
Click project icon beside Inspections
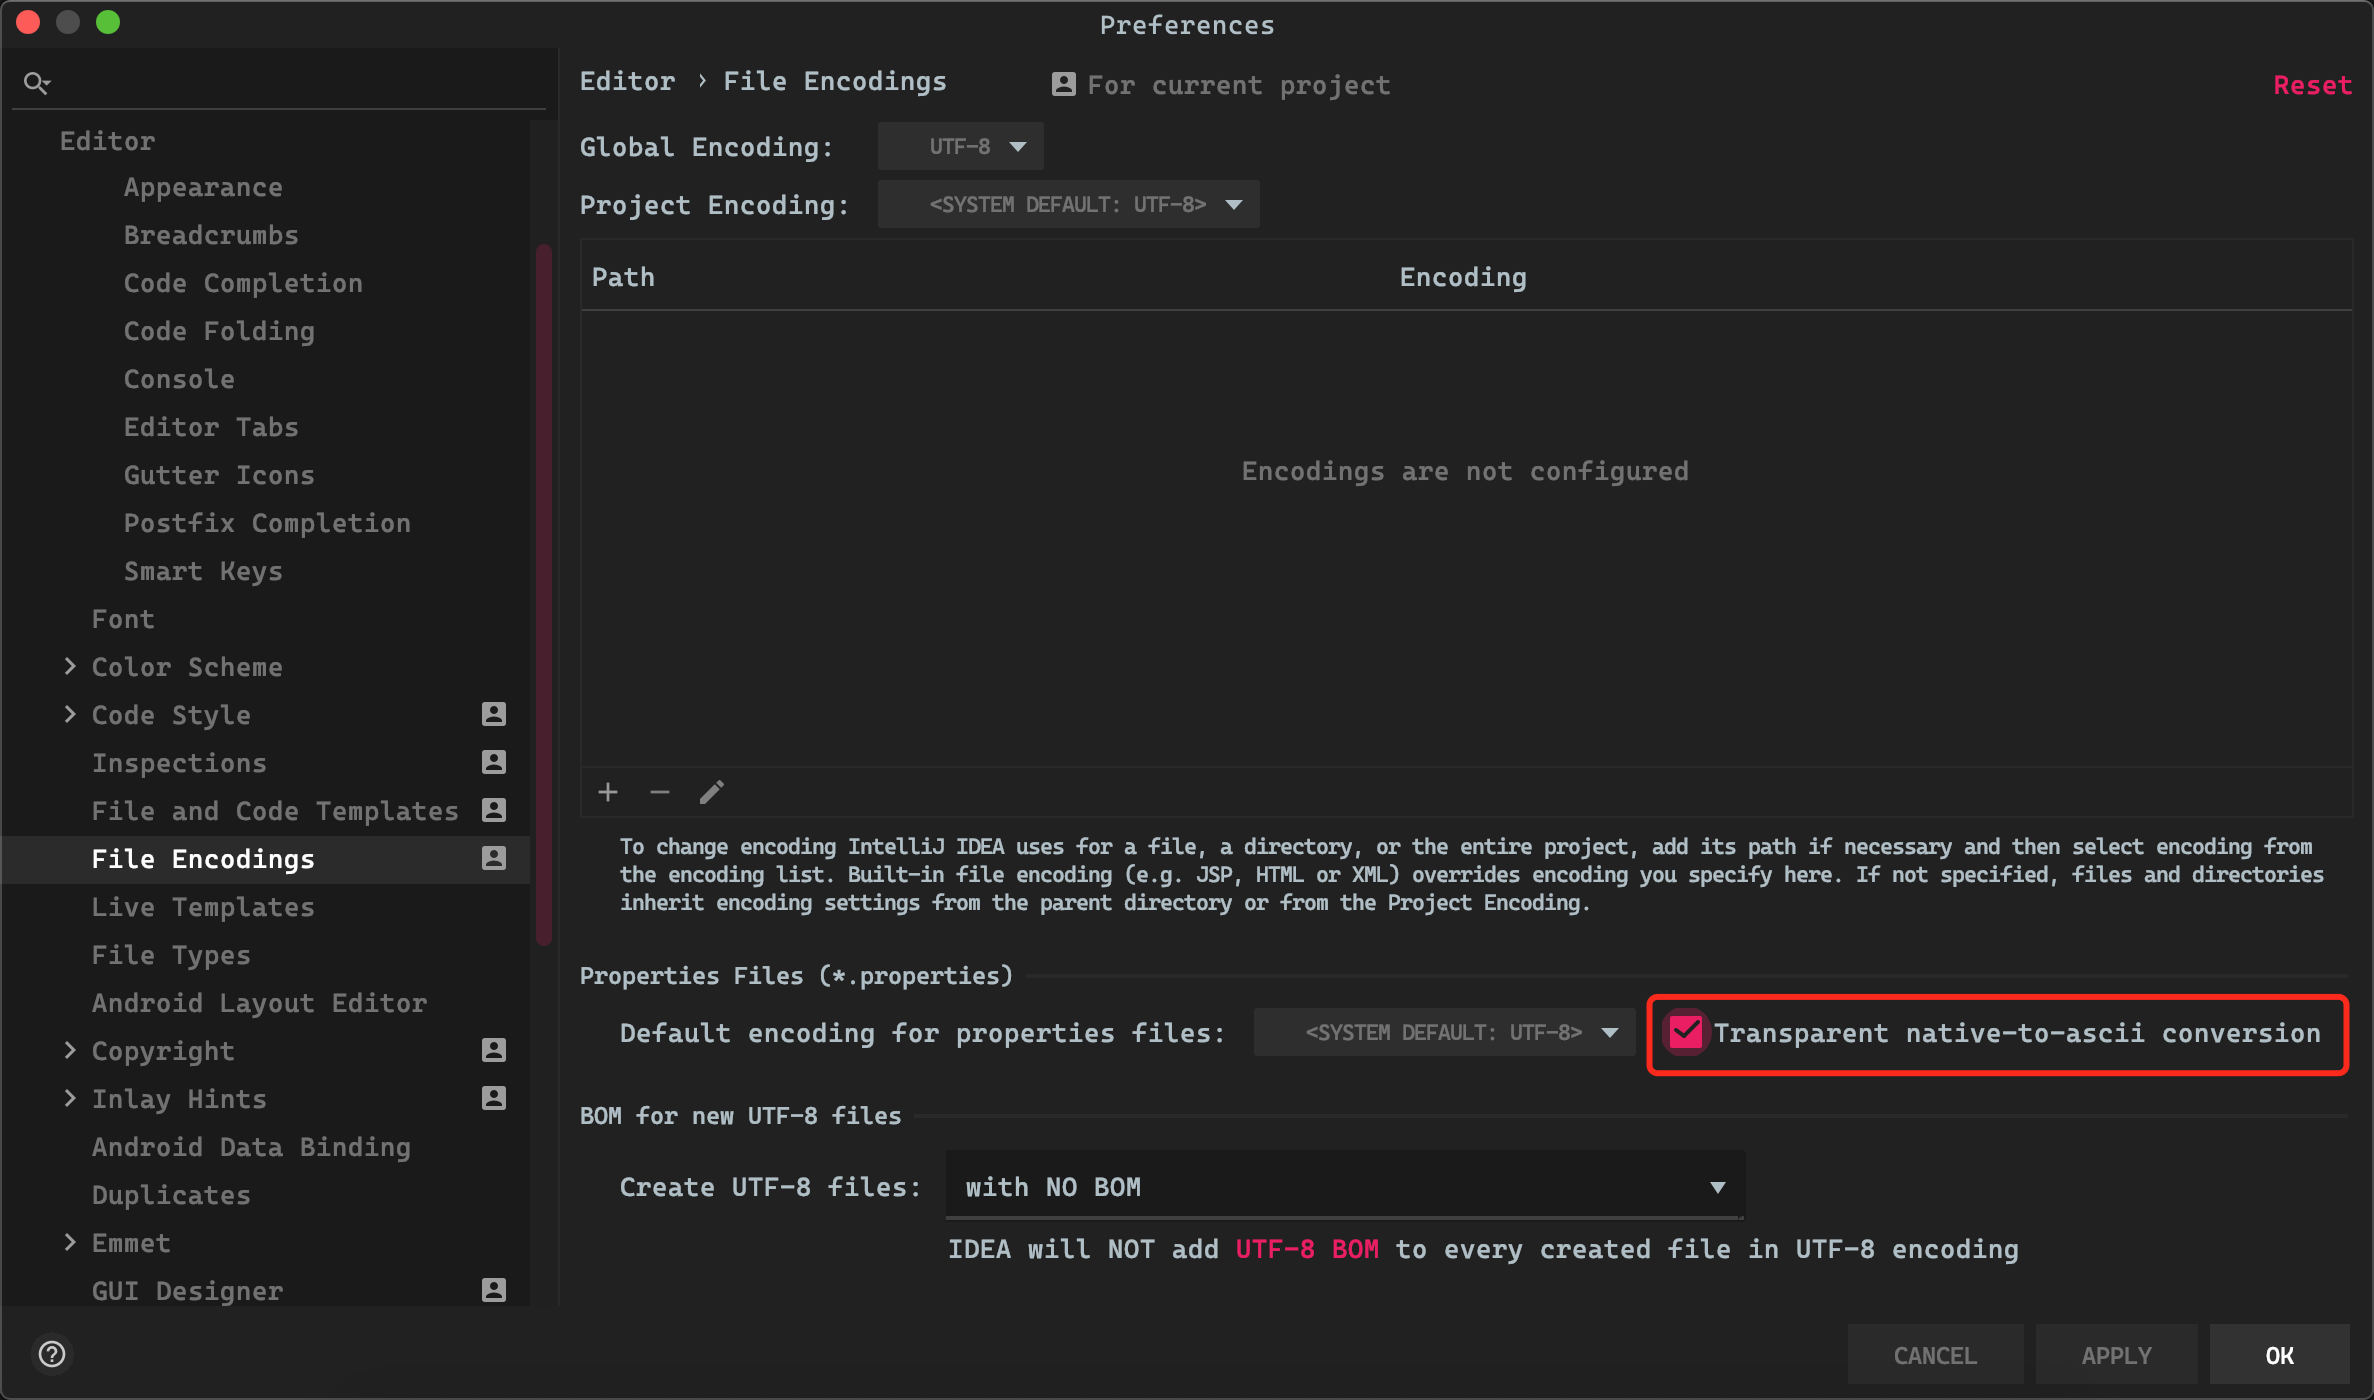(x=494, y=762)
